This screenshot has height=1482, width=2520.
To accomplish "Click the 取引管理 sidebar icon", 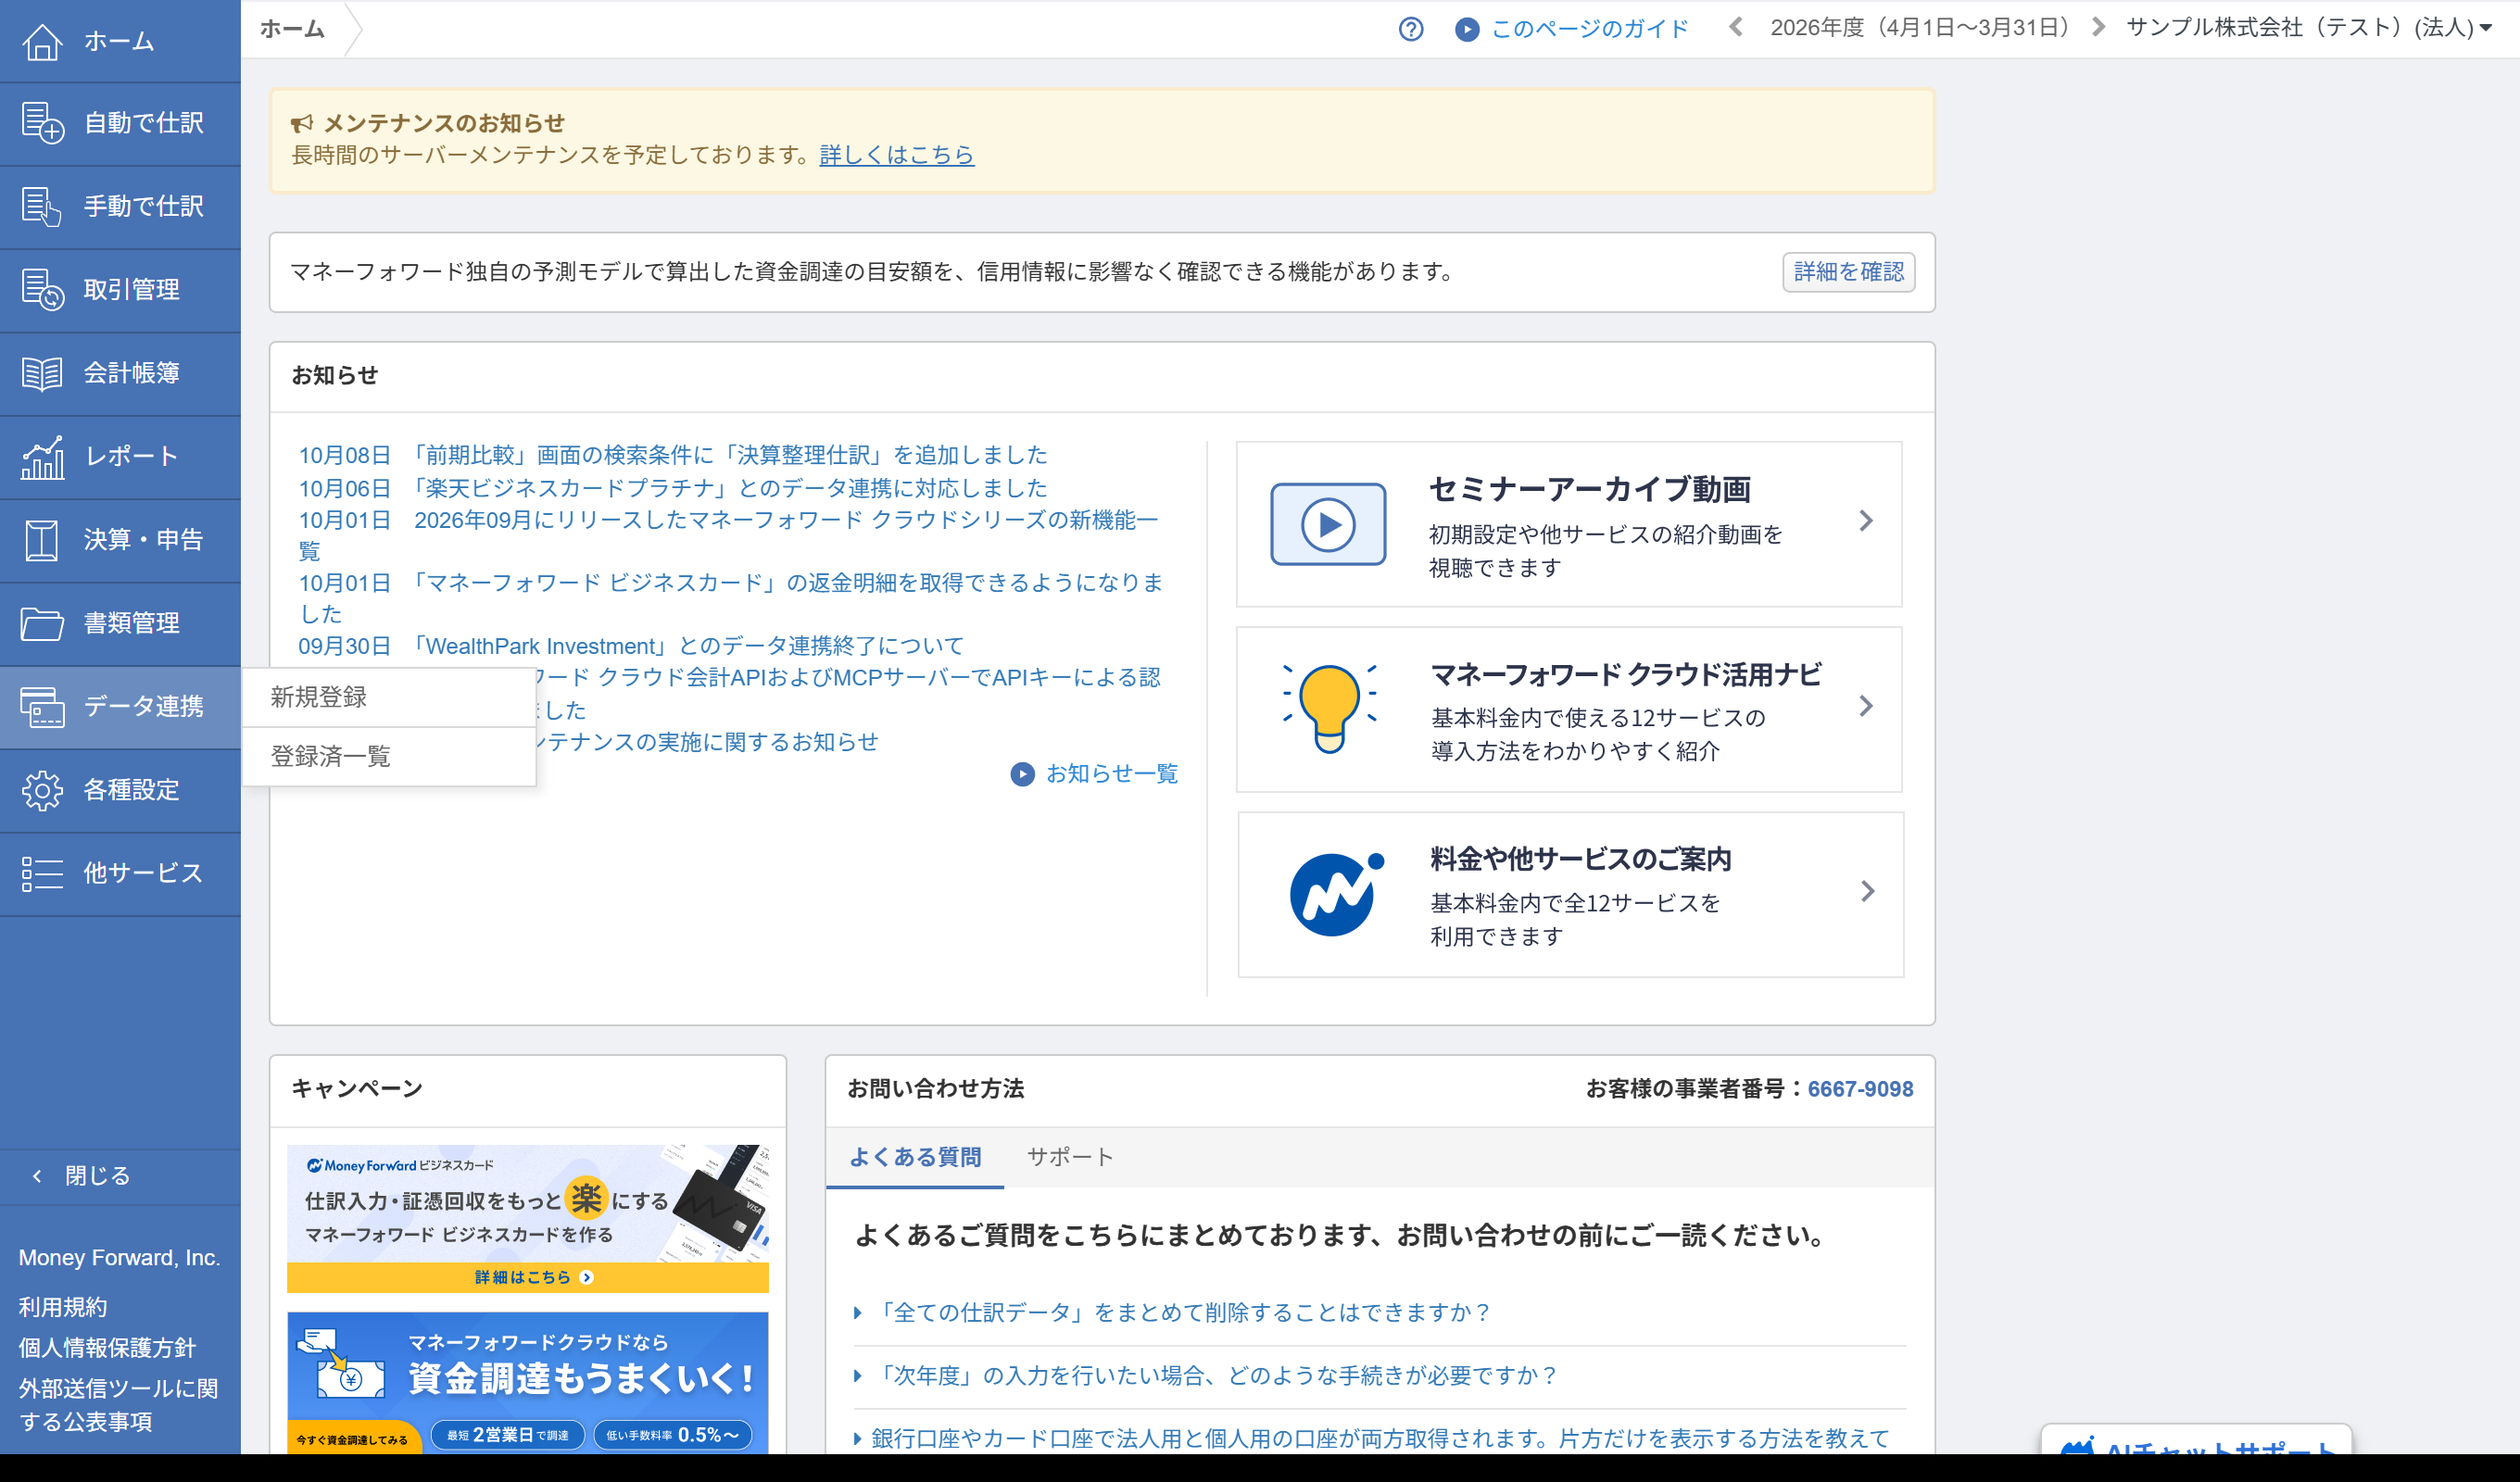I will [x=42, y=289].
